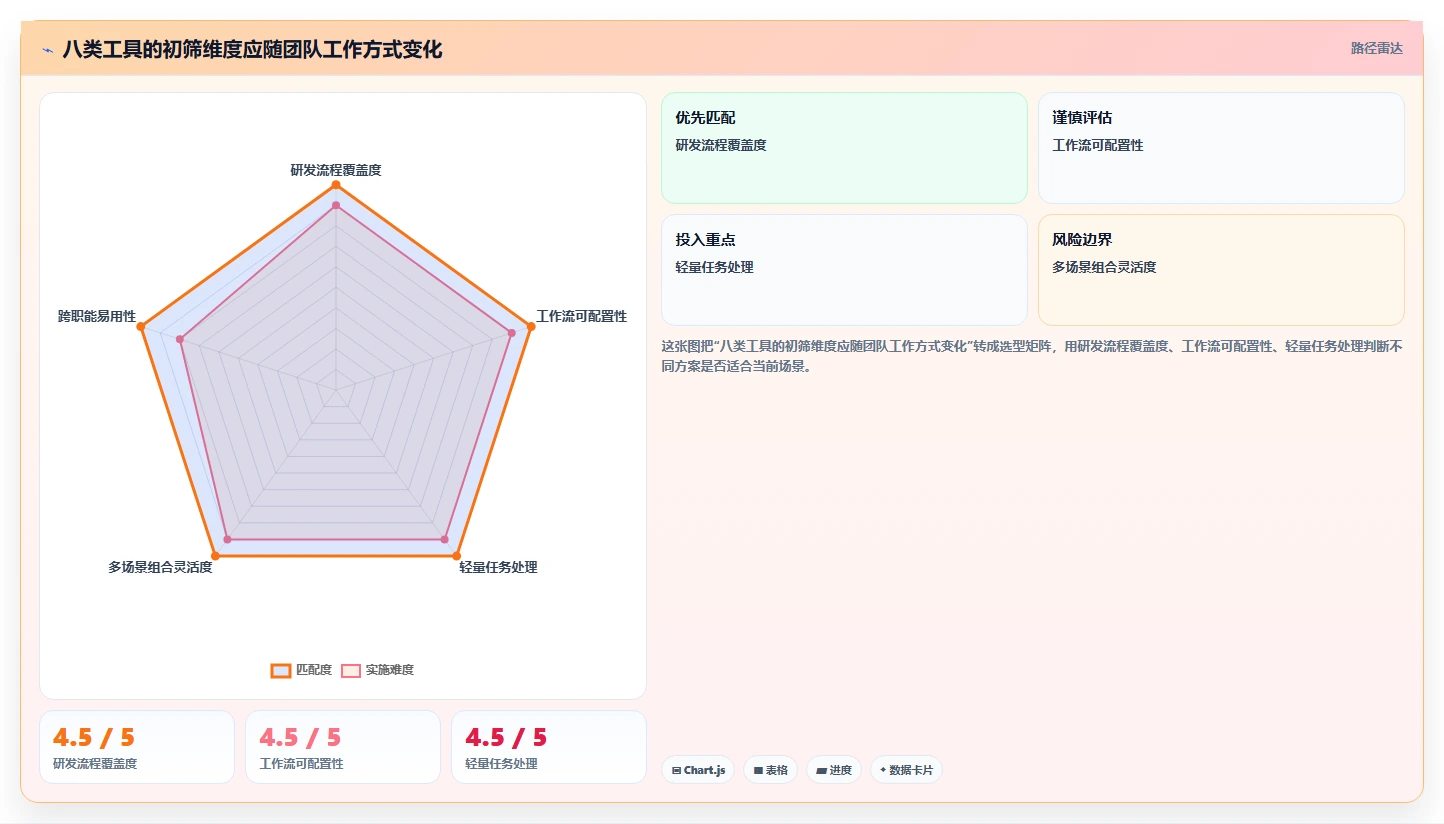Click the Chart.js tag

[698, 770]
